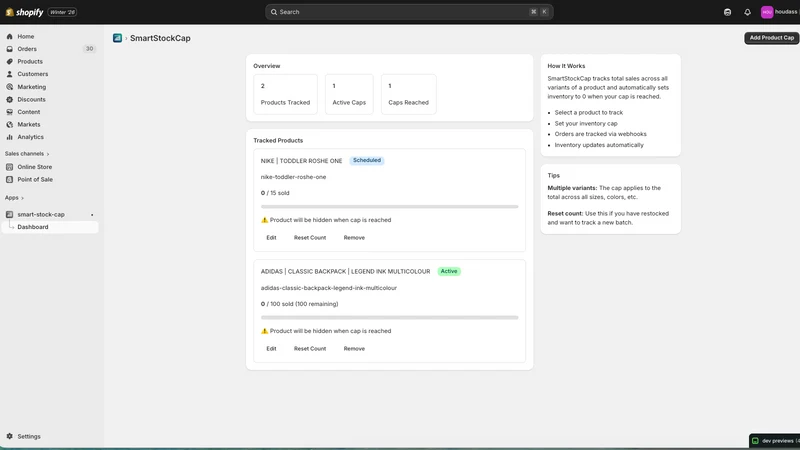This screenshot has height=450, width=800.
Task: Open the notifications bell icon
Action: click(747, 12)
